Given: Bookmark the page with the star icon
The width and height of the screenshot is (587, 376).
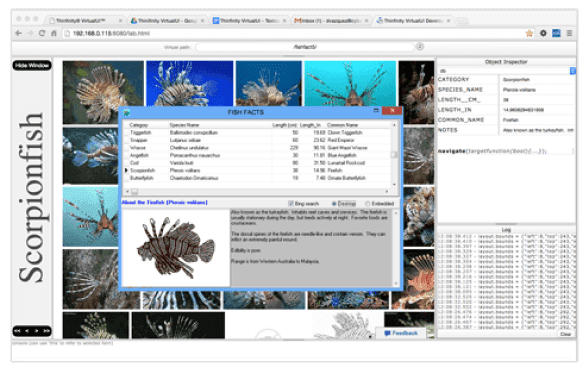Looking at the screenshot, I should point(529,33).
